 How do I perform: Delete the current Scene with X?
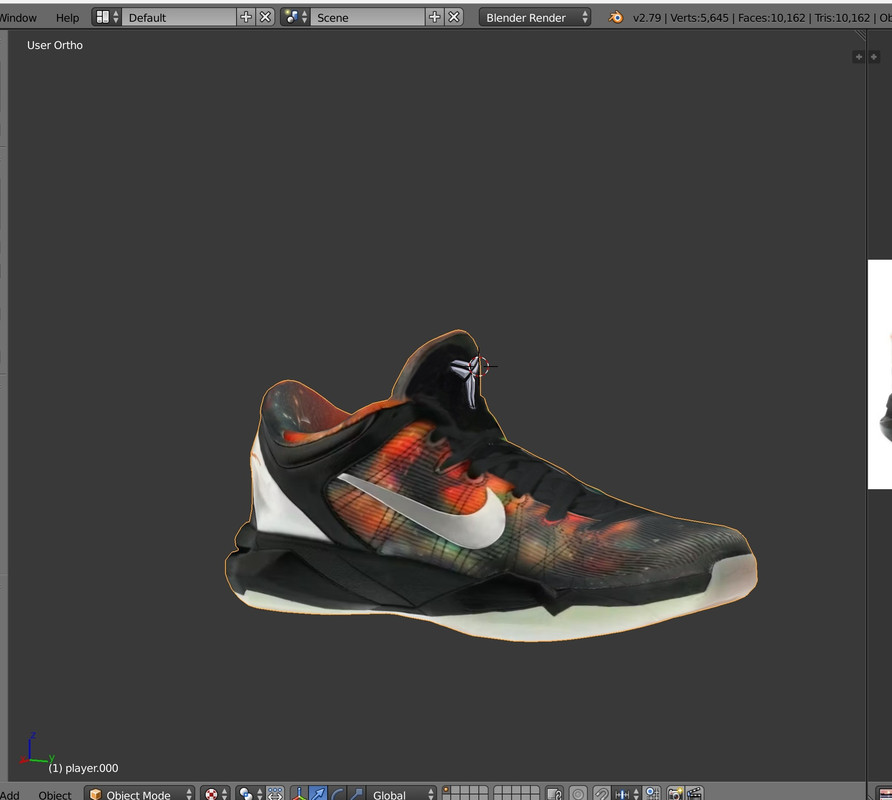coord(453,17)
